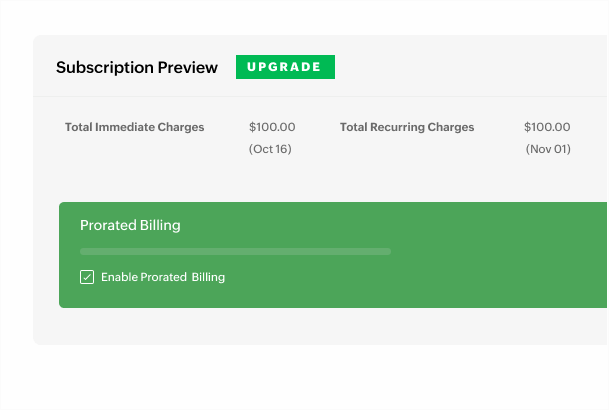Click the Total Immediate Charges label
Image resolution: width=609 pixels, height=410 pixels.
(x=134, y=127)
